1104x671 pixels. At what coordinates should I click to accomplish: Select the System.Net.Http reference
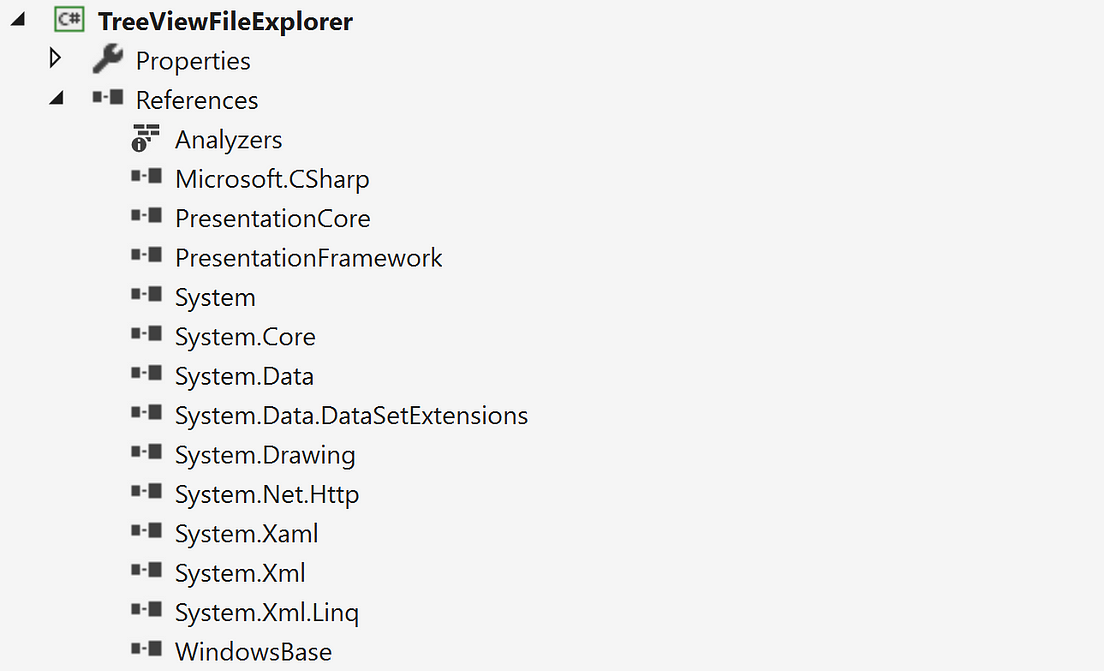pos(267,494)
